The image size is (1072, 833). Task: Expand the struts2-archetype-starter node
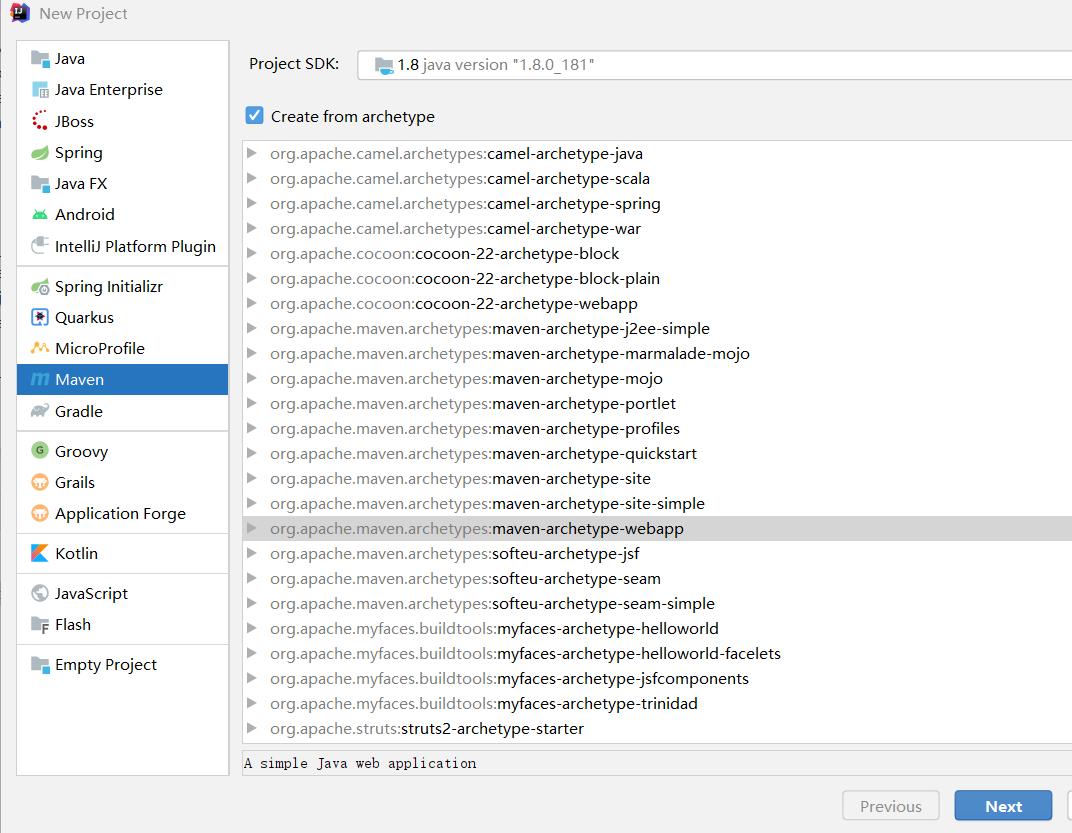pos(252,728)
